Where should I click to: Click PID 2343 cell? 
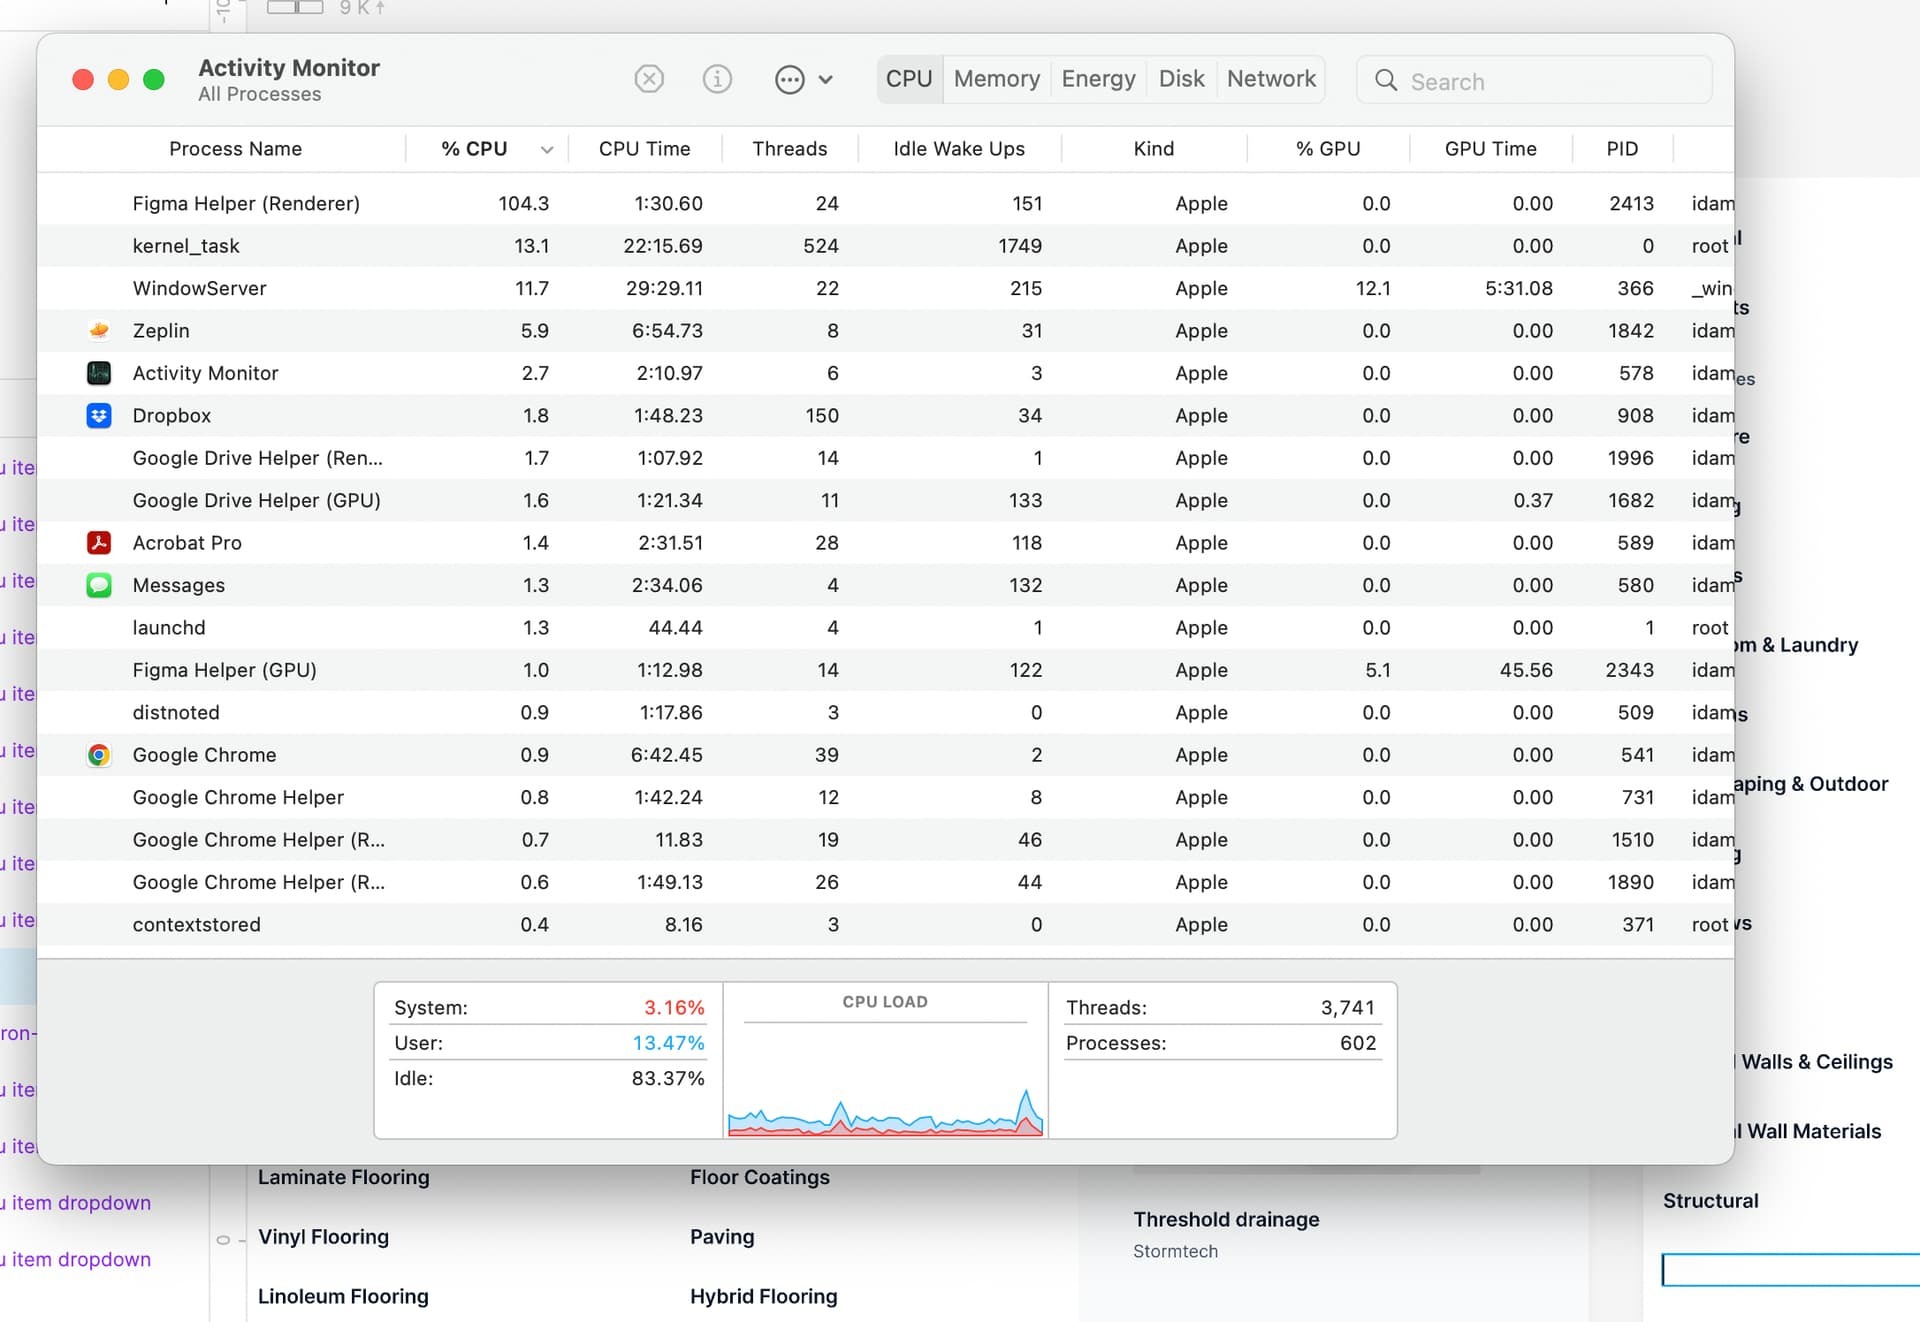pos(1629,670)
